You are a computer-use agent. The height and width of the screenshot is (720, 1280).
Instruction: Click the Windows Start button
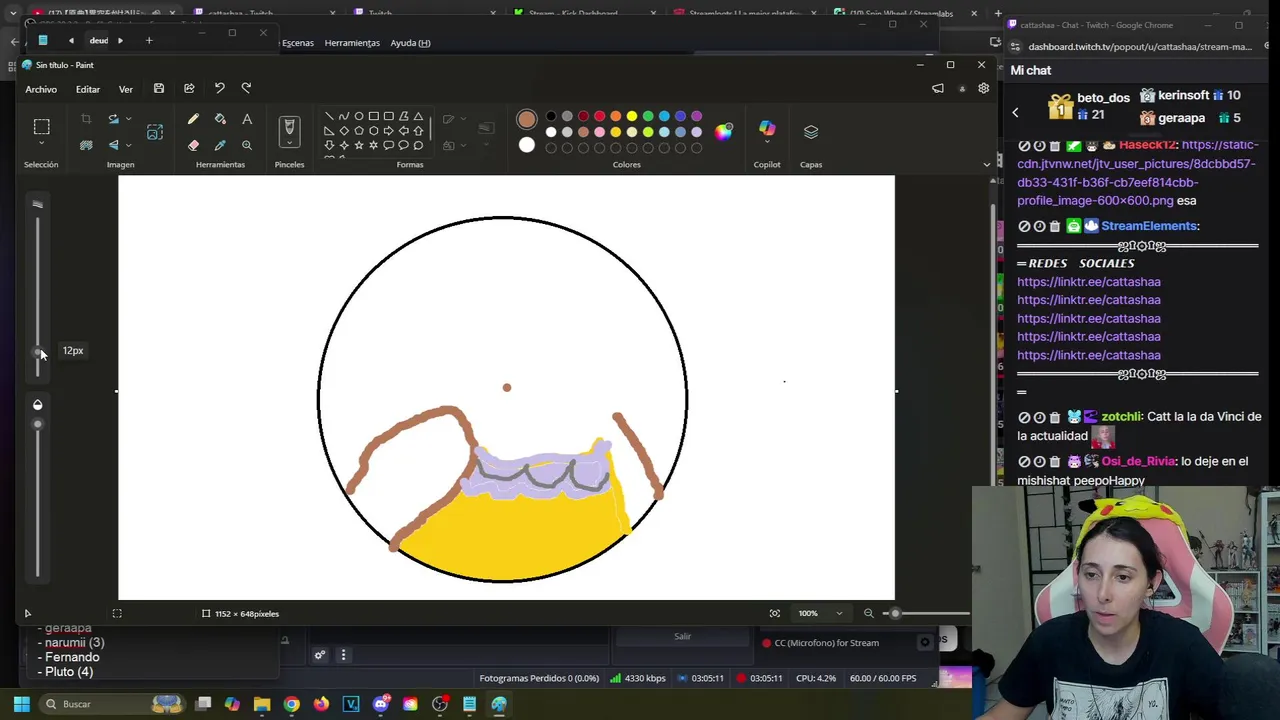tap(21, 704)
